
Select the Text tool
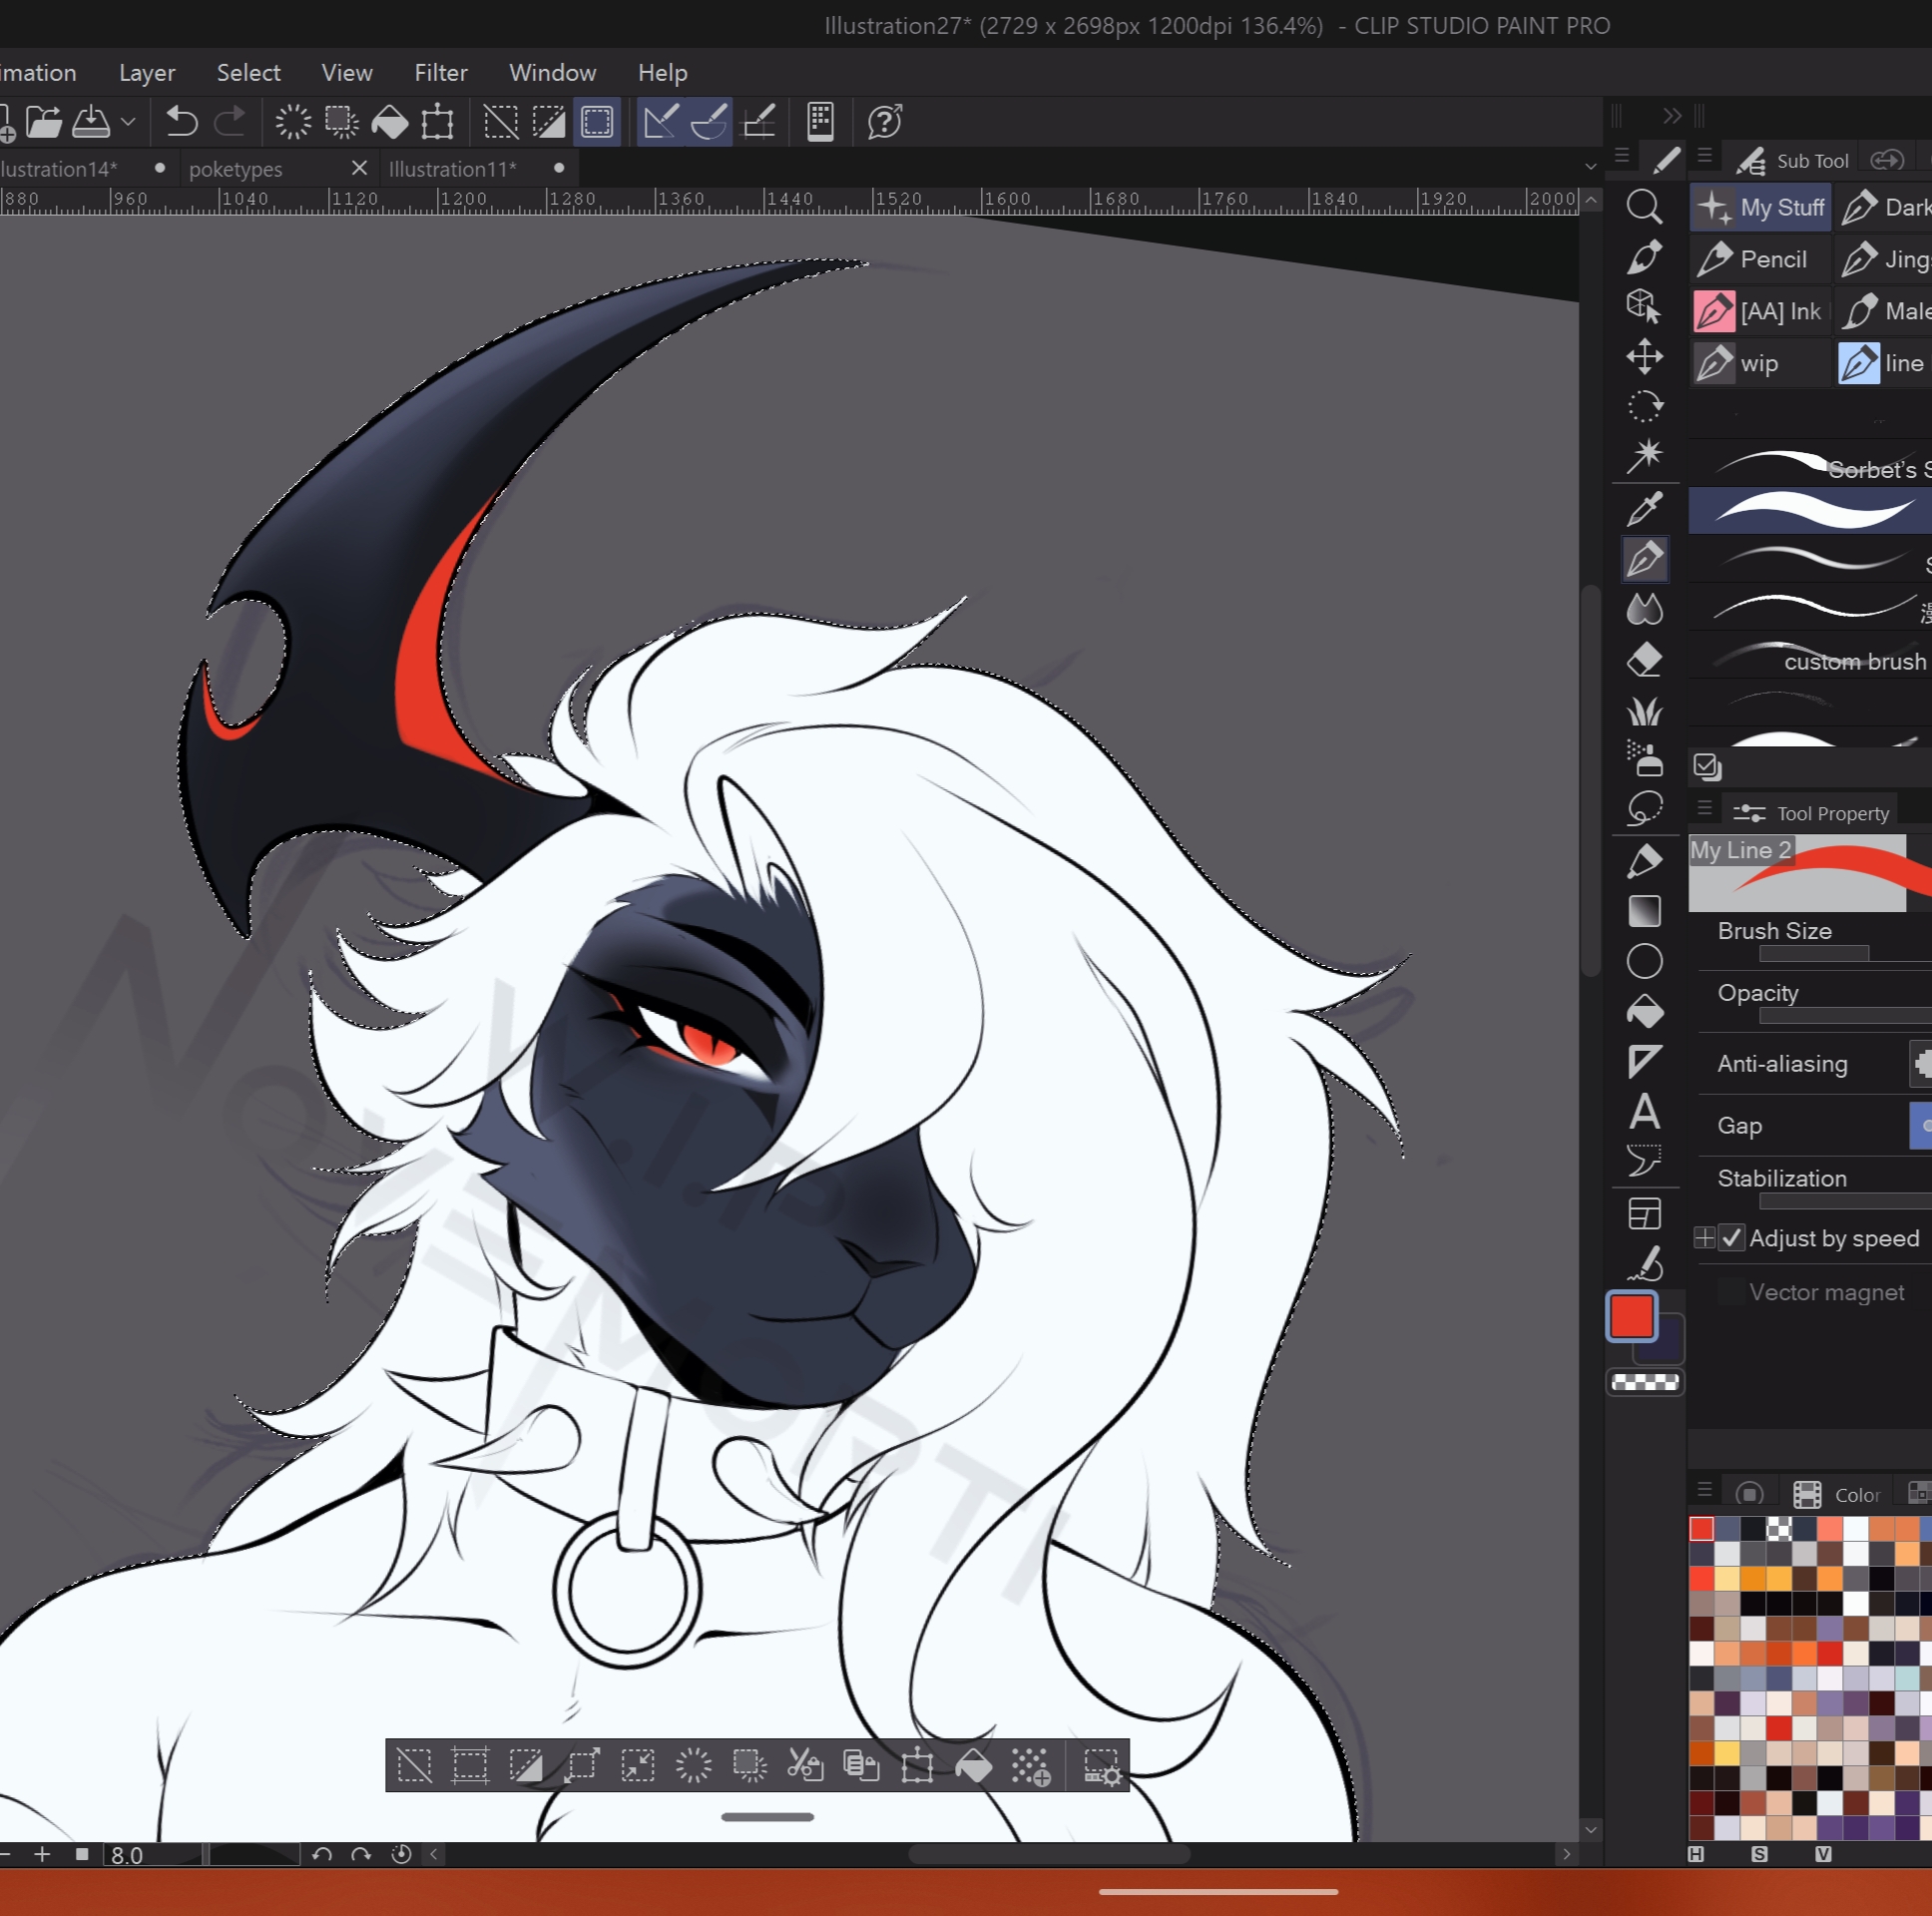[1644, 1112]
